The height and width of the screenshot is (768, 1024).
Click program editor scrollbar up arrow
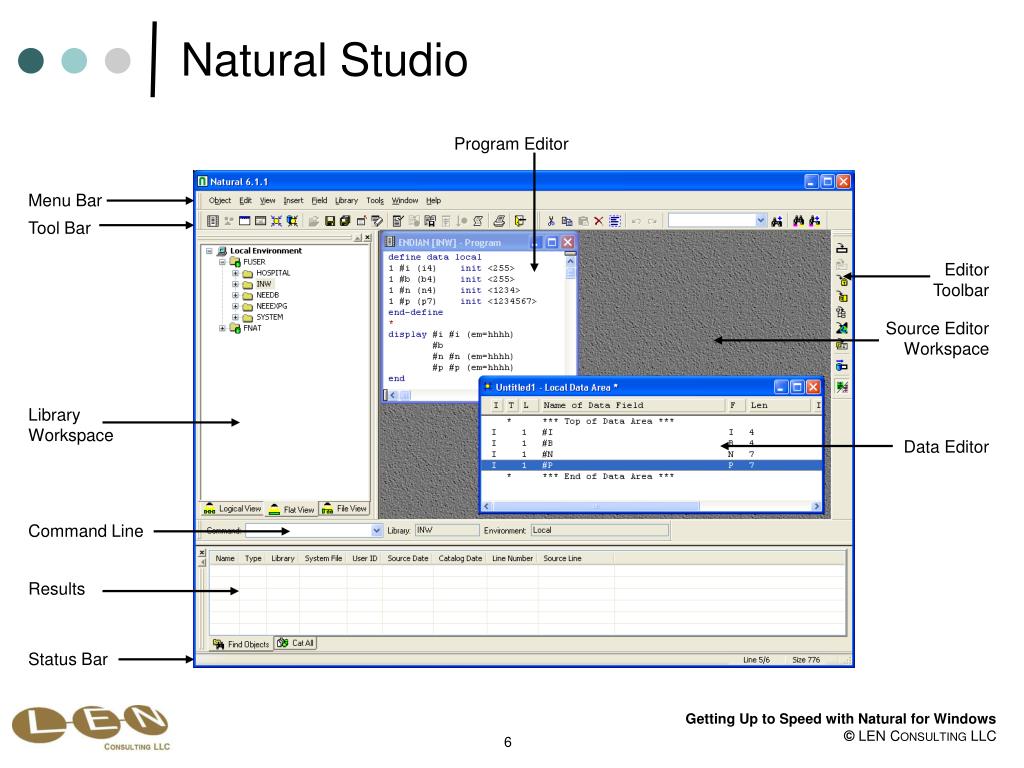(x=570, y=261)
